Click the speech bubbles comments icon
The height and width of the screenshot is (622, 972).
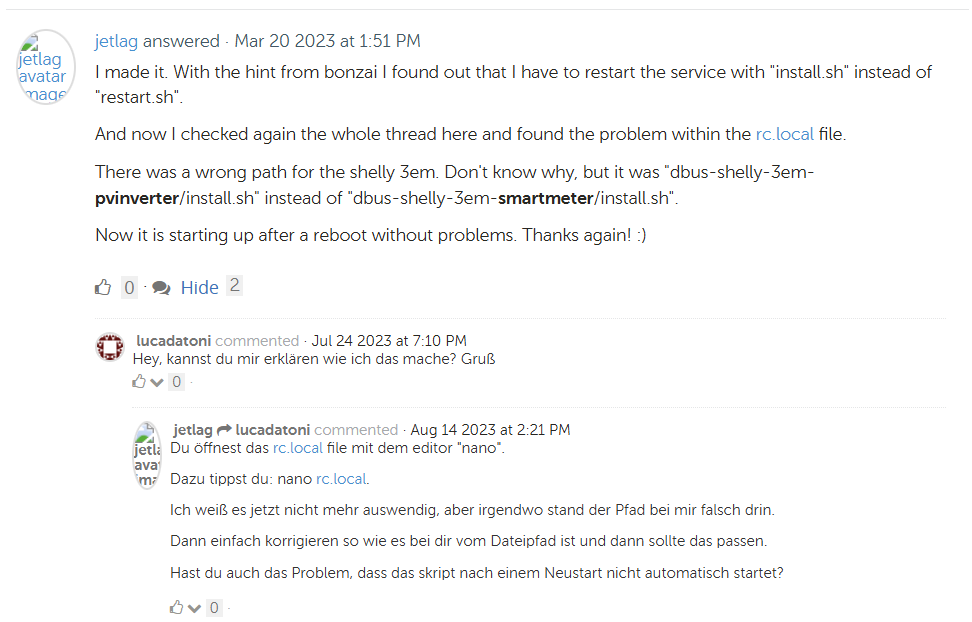pos(161,288)
